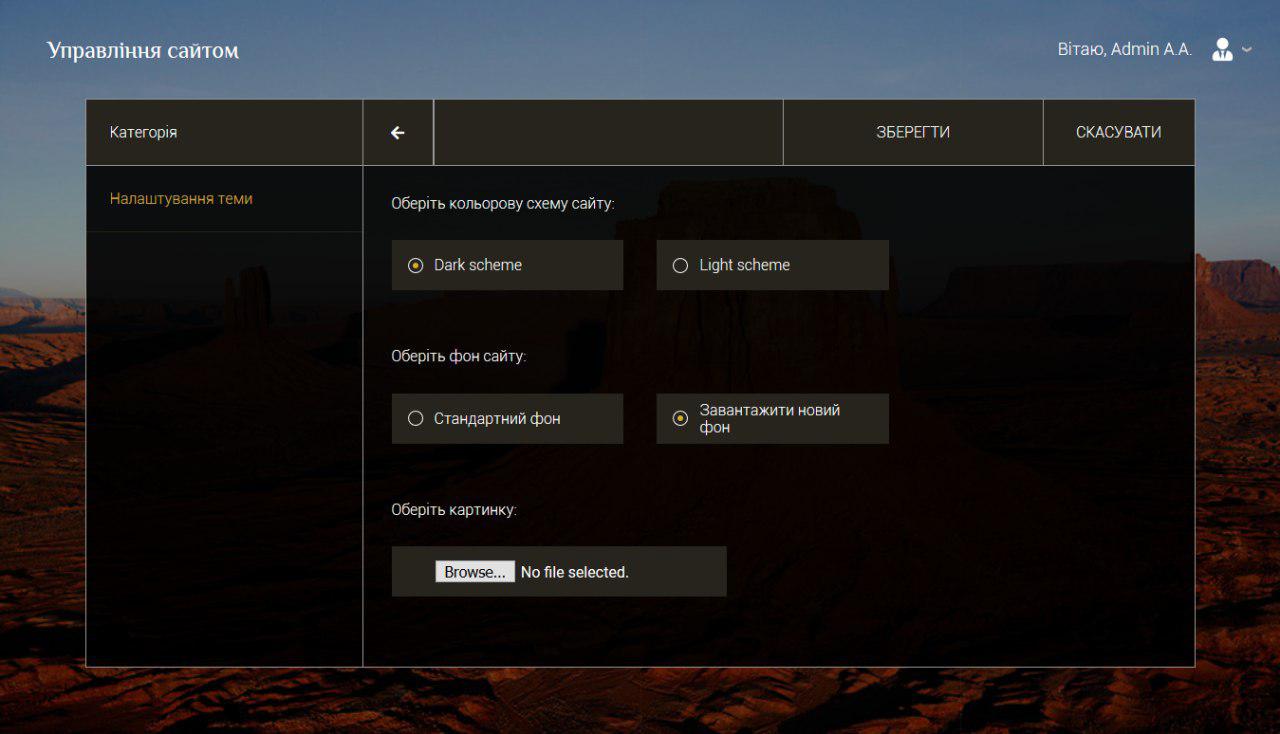The image size is (1280, 734).
Task: Choose the Стандартний фон radio circle
Action: [416, 419]
